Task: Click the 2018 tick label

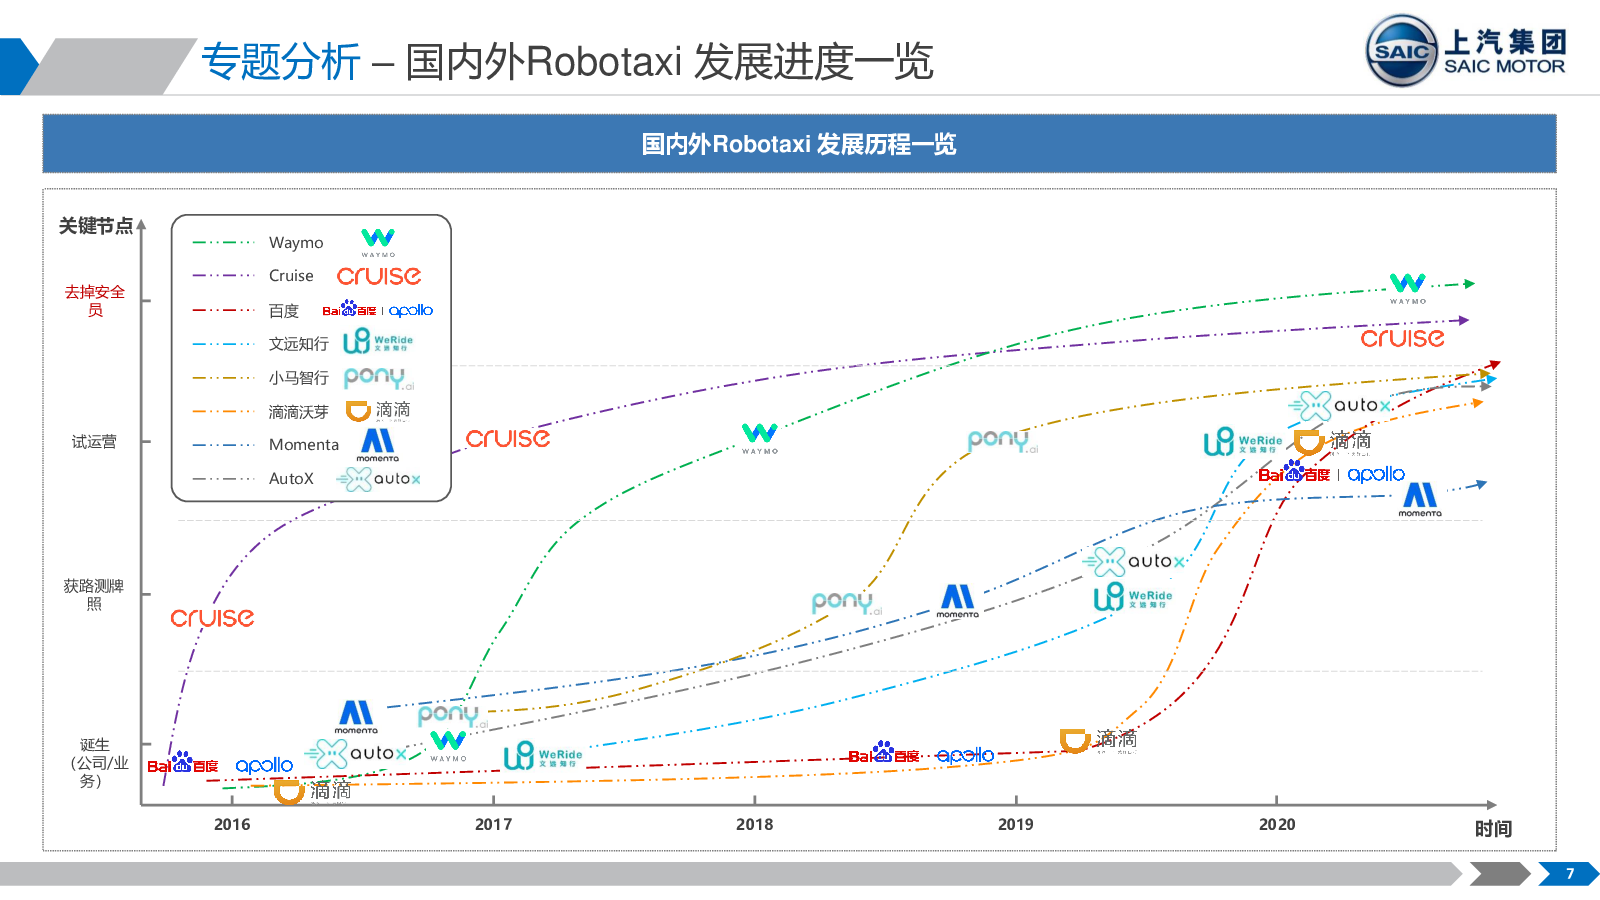Action: (x=755, y=824)
